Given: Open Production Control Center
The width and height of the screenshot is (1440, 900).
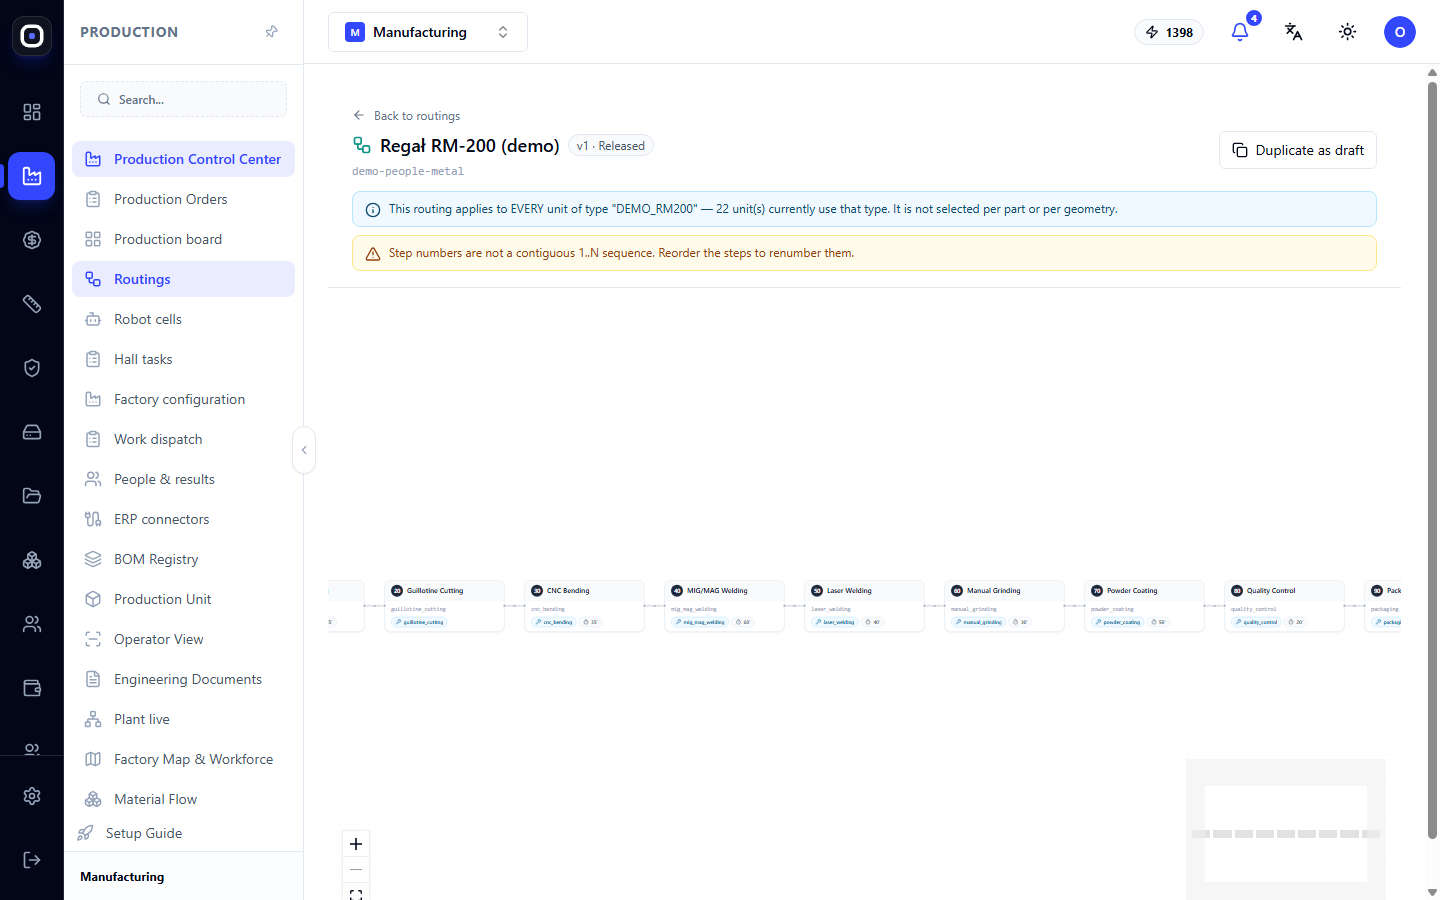Looking at the screenshot, I should coord(183,159).
